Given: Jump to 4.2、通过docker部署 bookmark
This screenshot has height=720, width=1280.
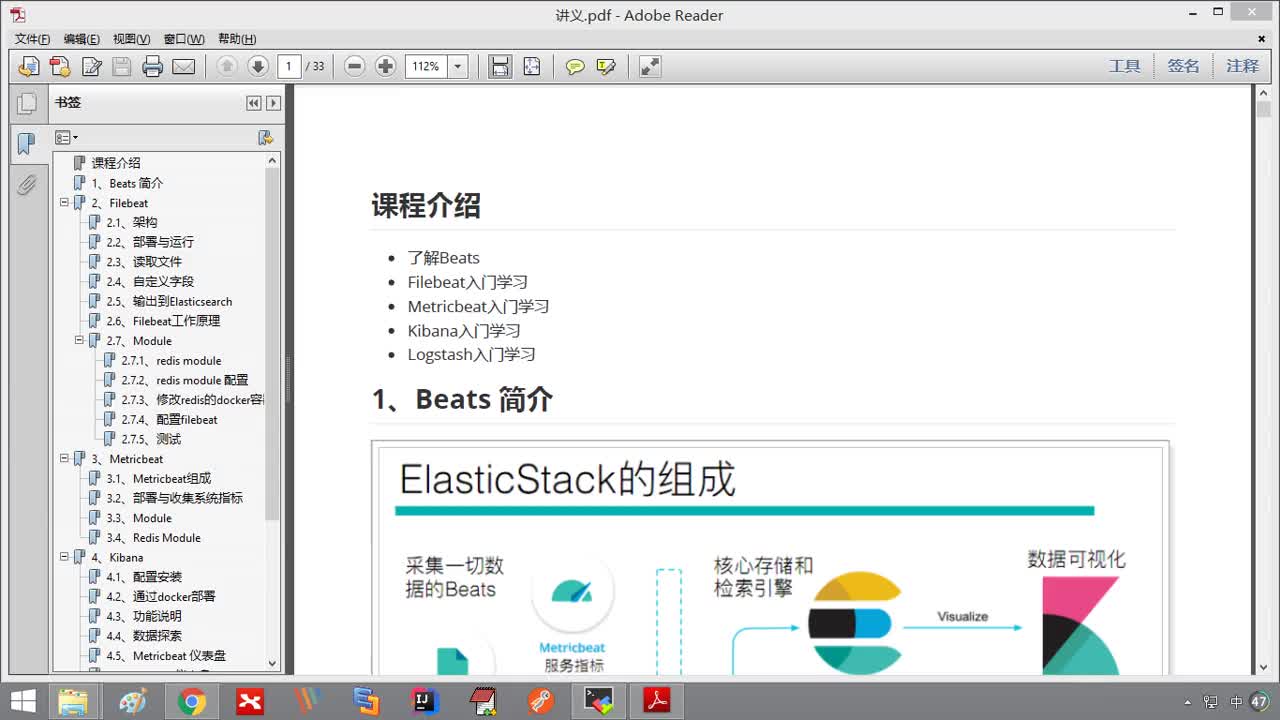Looking at the screenshot, I should click(x=161, y=596).
